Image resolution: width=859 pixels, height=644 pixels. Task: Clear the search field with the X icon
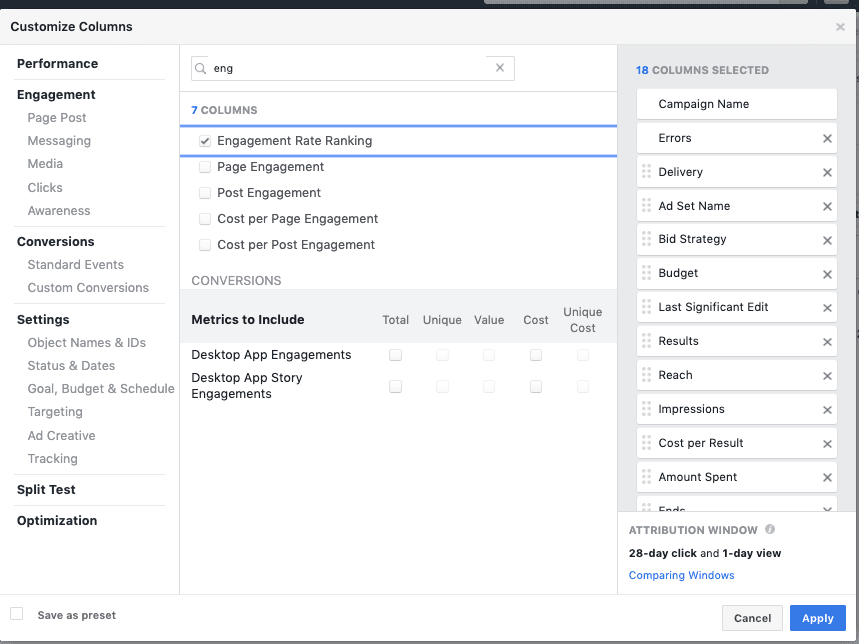[x=501, y=68]
